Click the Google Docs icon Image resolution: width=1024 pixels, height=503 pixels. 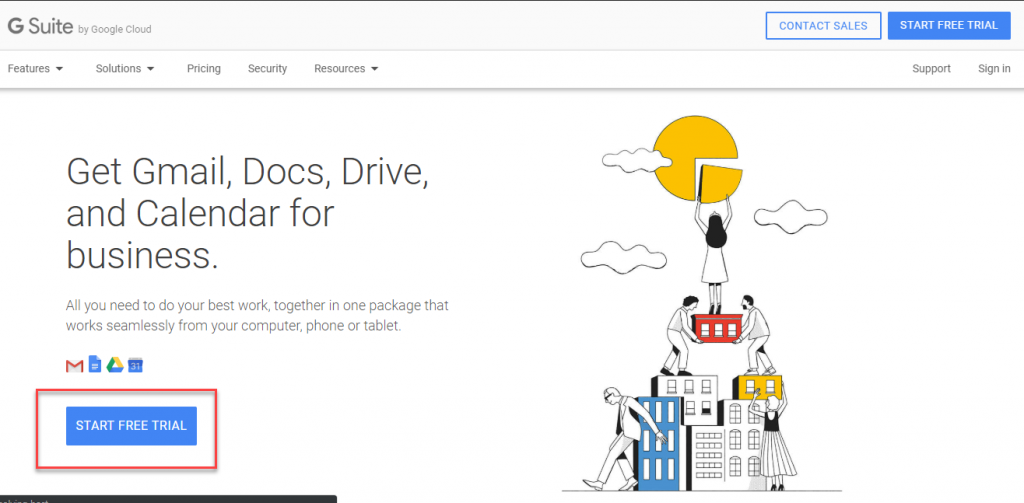[95, 365]
